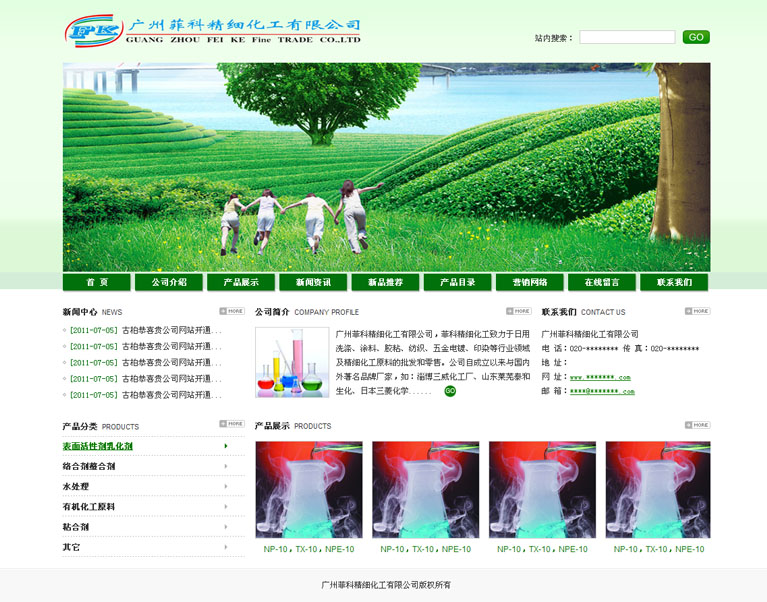Click the MORE icon beside 新闻中心 NEWS
767x602 pixels.
232,311
